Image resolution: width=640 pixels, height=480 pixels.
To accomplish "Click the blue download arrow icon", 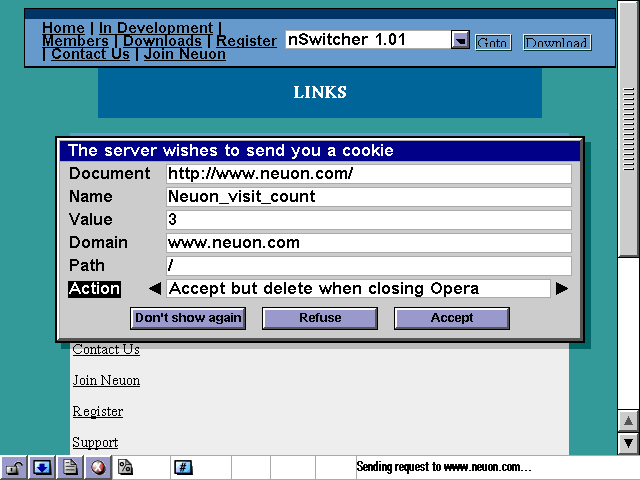I will coord(42,467).
